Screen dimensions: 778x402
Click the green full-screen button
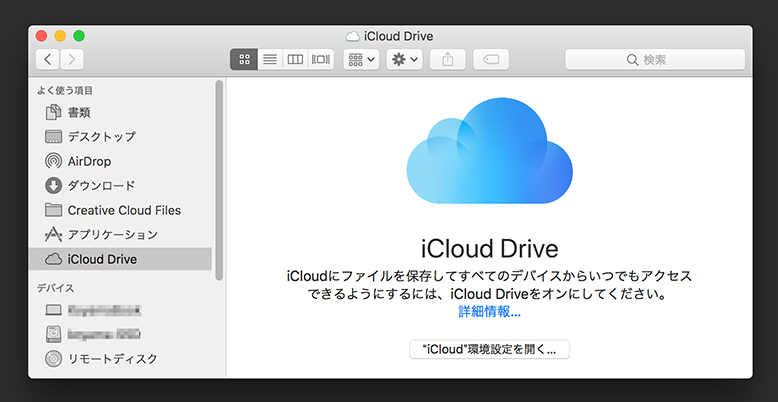[x=79, y=36]
